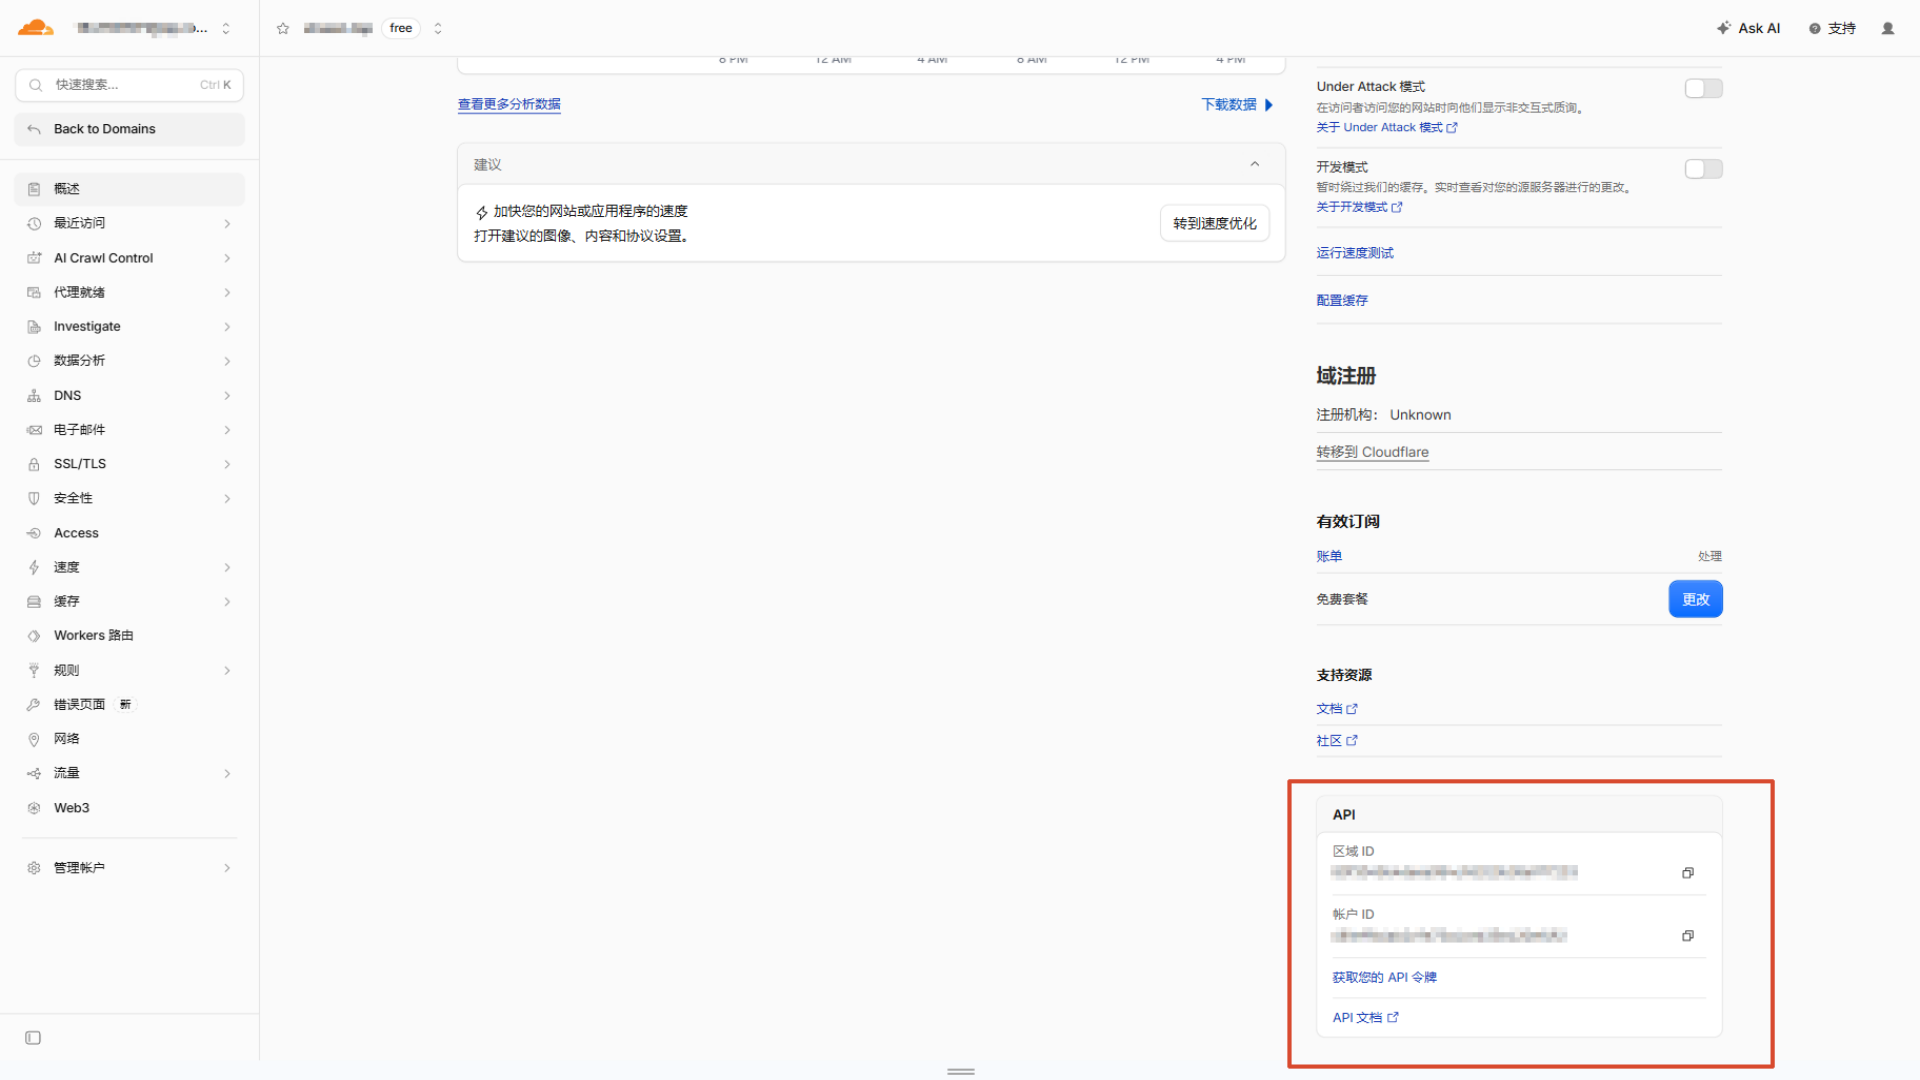This screenshot has width=1920, height=1080.
Task: Click 配置缓存 link
Action: 1342,300
